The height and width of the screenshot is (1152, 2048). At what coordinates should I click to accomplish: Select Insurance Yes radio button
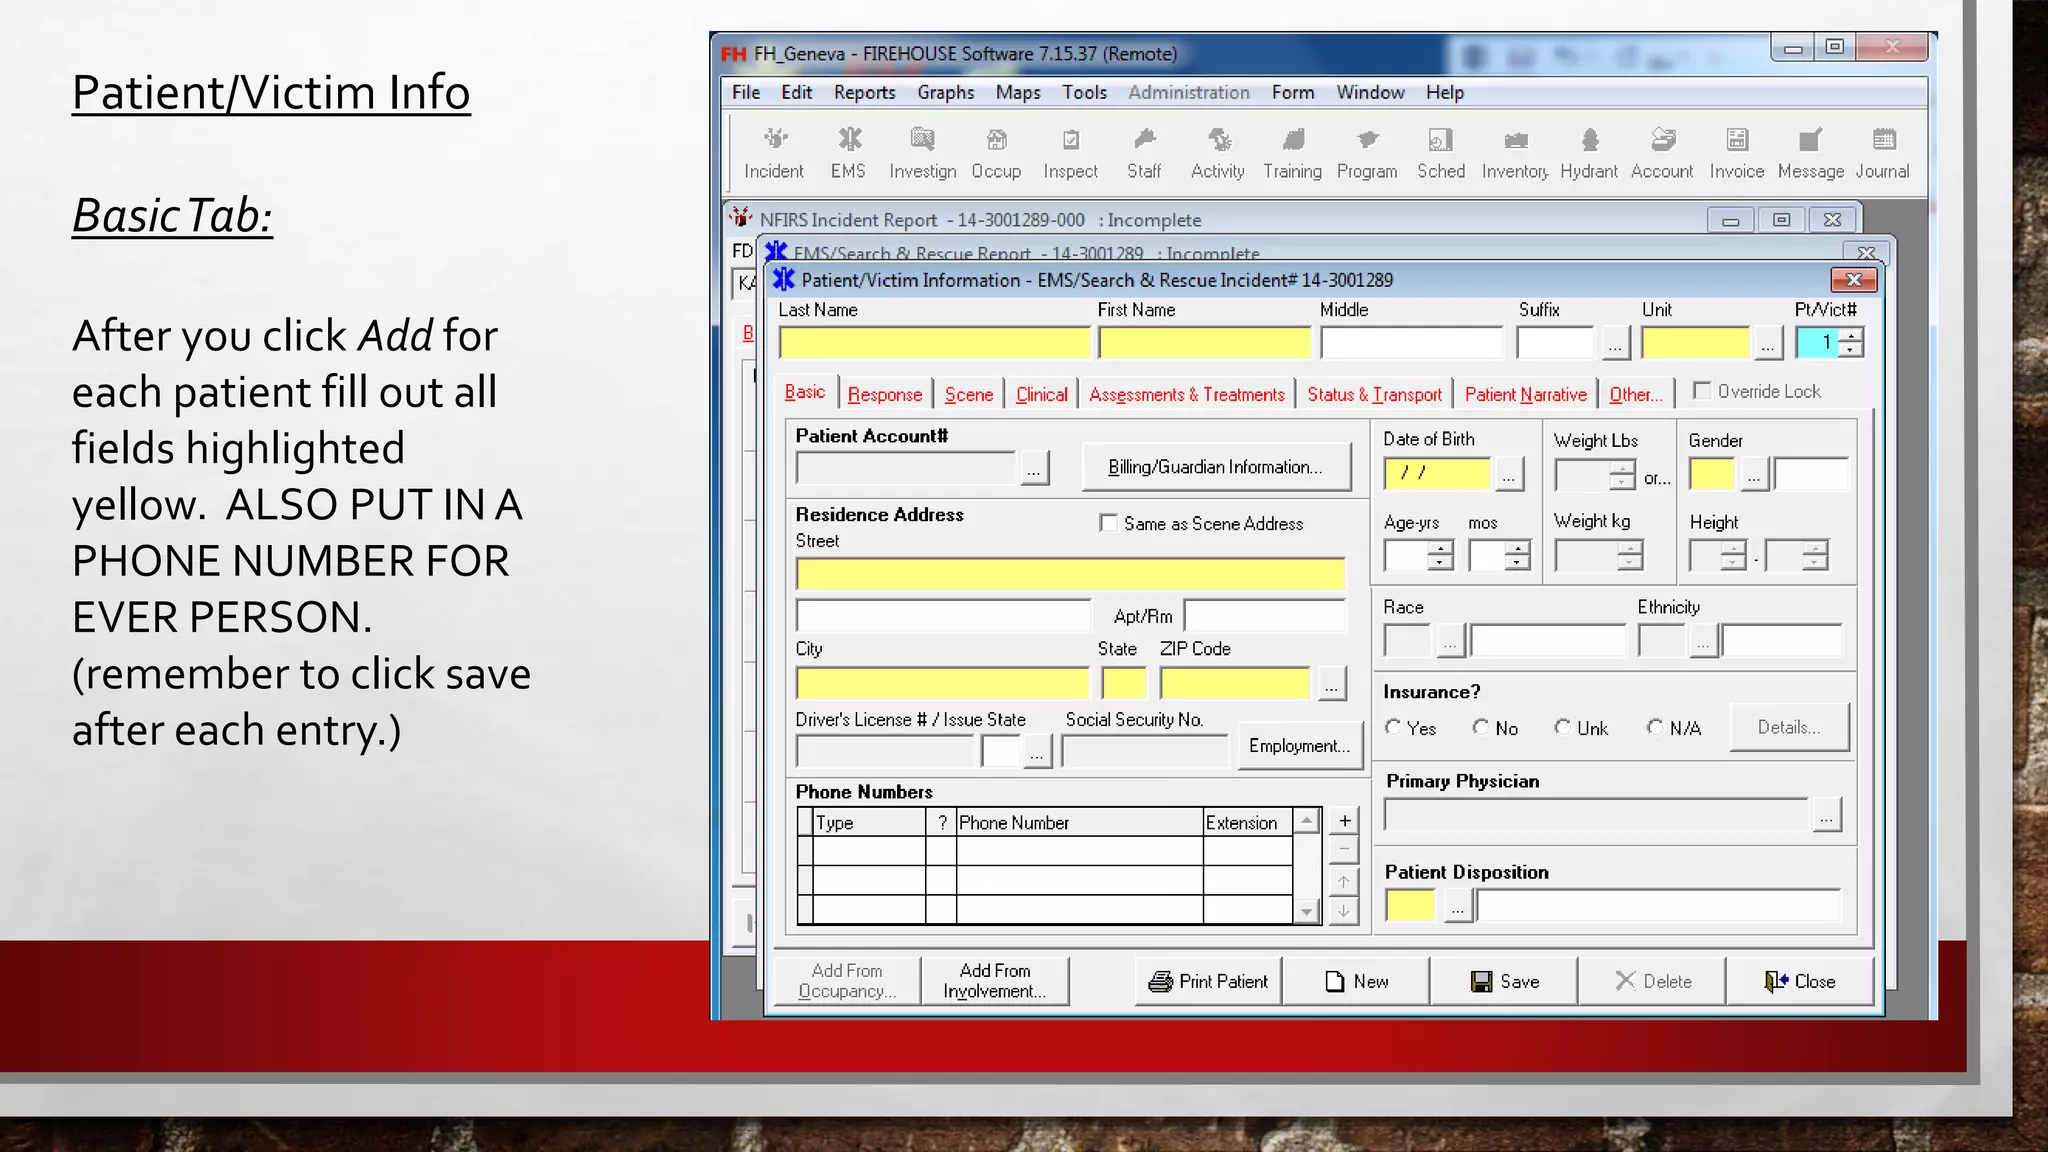point(1393,728)
